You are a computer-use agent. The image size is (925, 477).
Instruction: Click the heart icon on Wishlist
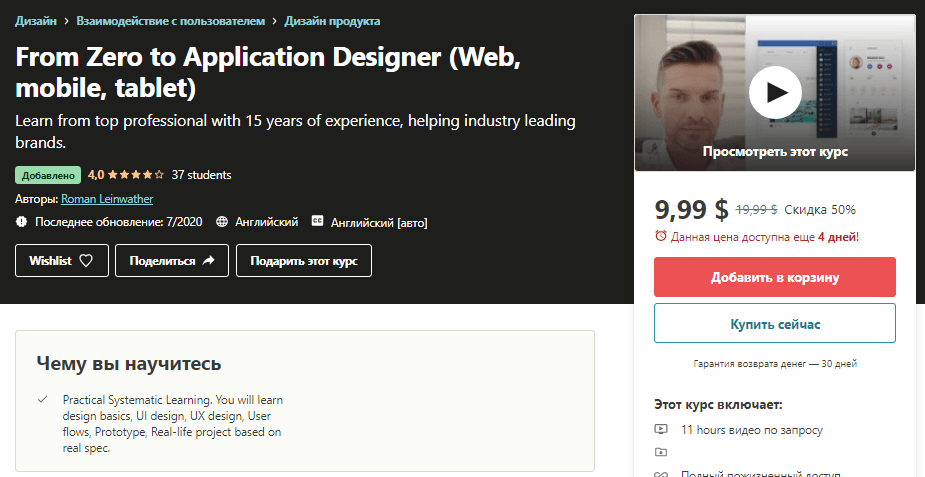coord(86,261)
